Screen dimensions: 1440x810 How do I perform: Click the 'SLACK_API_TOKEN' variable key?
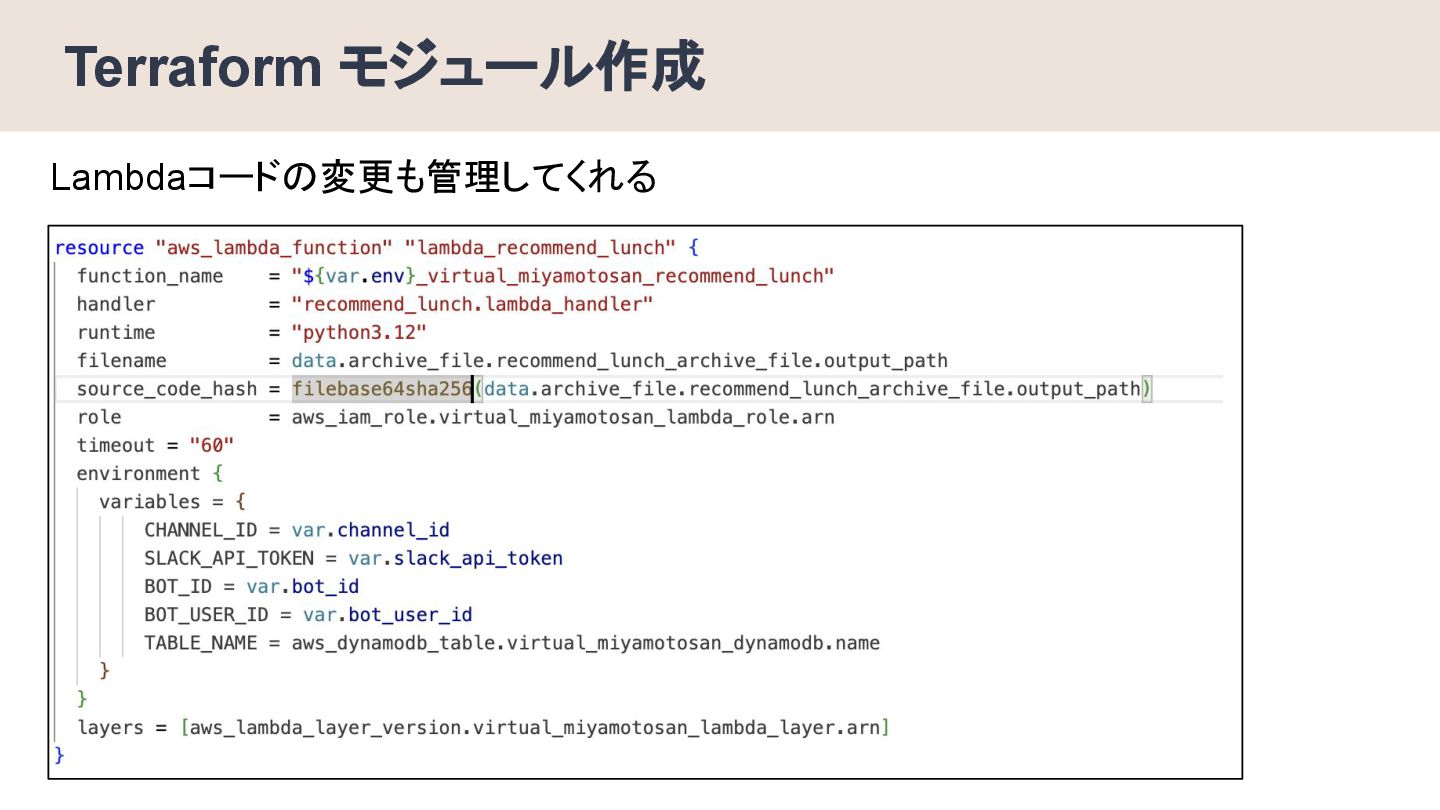[x=229, y=558]
